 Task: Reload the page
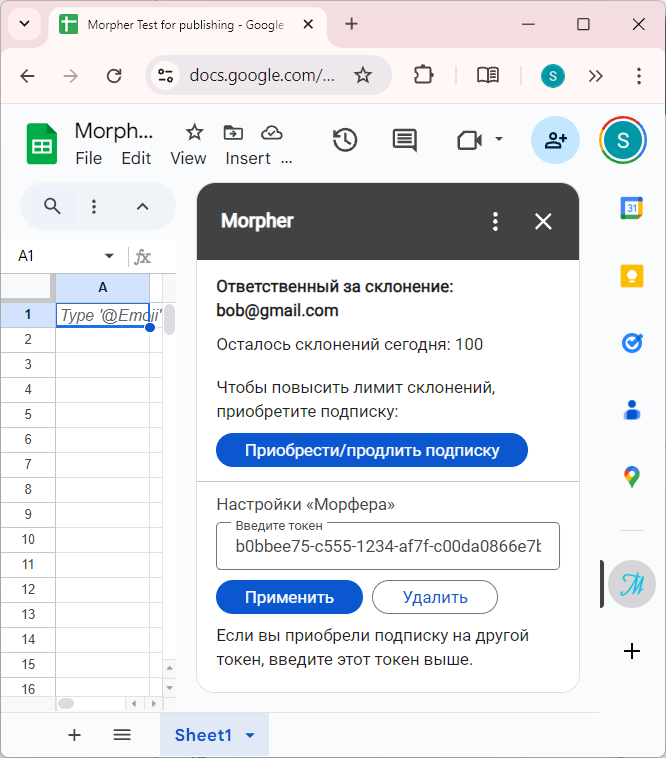(114, 76)
